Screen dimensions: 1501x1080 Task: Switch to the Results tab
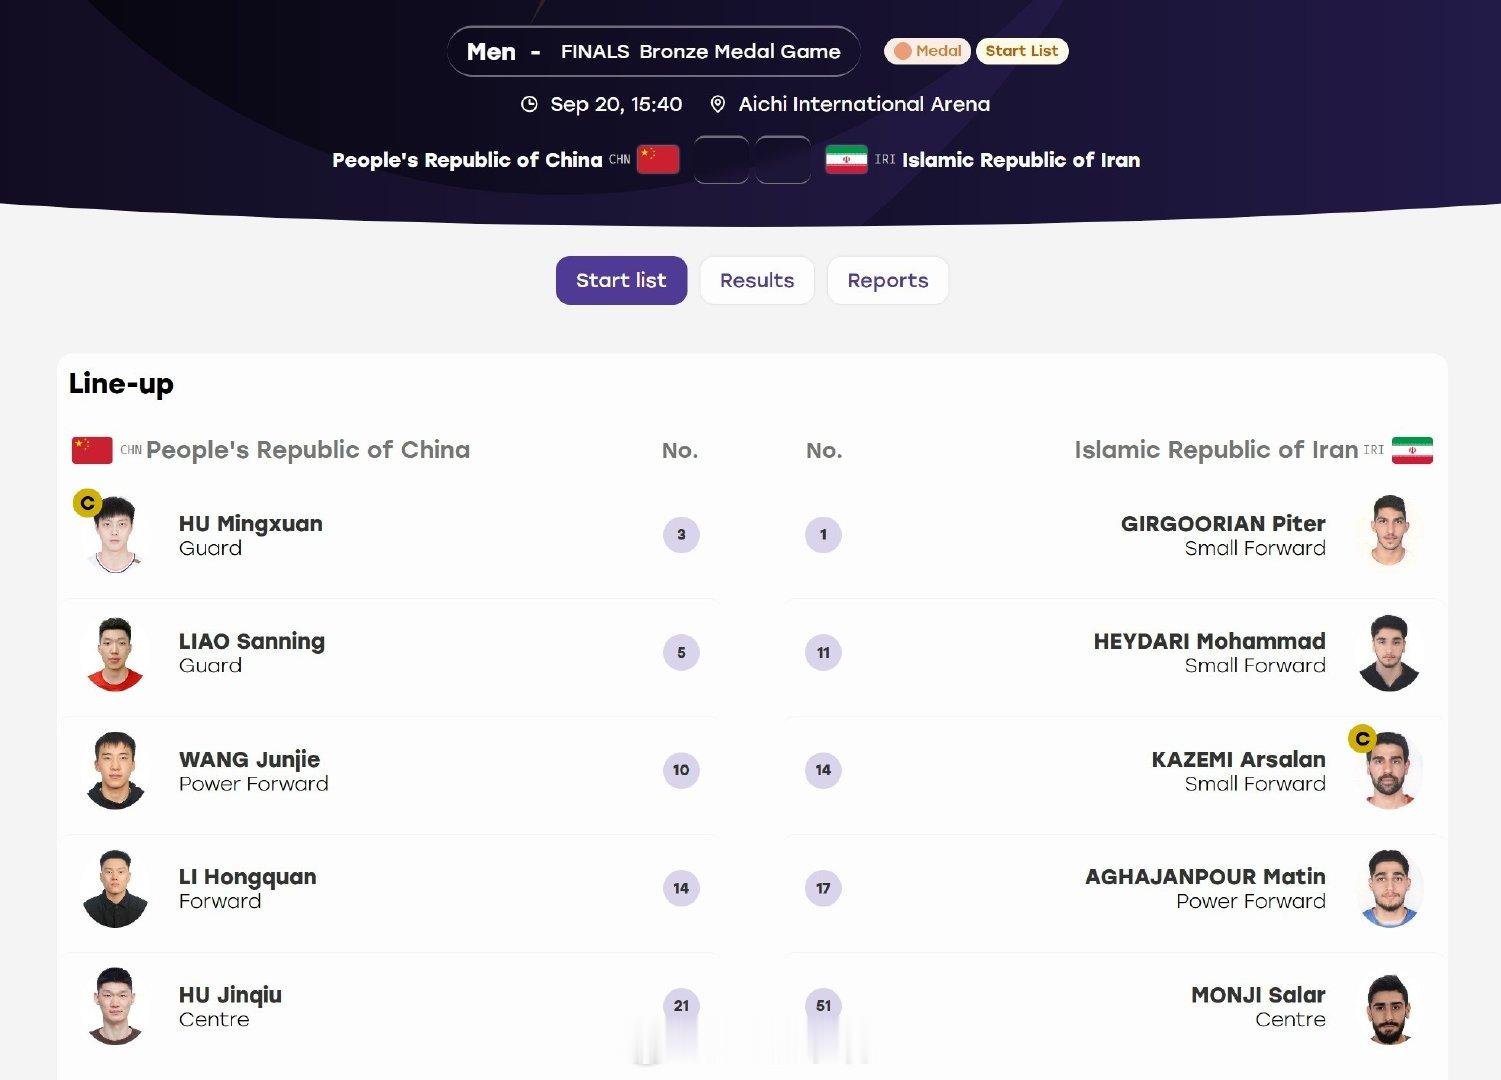tap(757, 280)
